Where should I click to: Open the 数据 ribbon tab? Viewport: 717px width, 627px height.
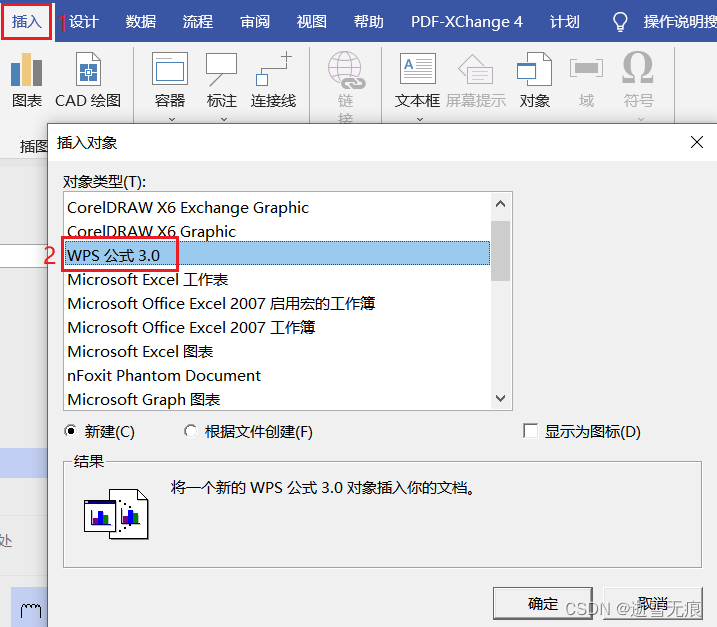coord(141,21)
